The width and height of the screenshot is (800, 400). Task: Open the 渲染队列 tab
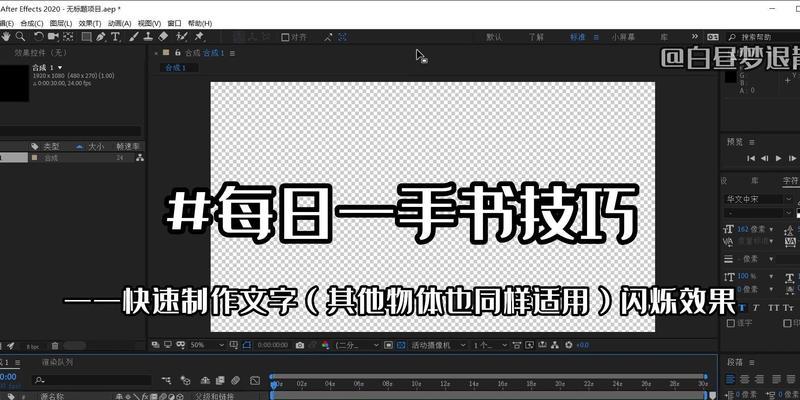click(x=58, y=362)
